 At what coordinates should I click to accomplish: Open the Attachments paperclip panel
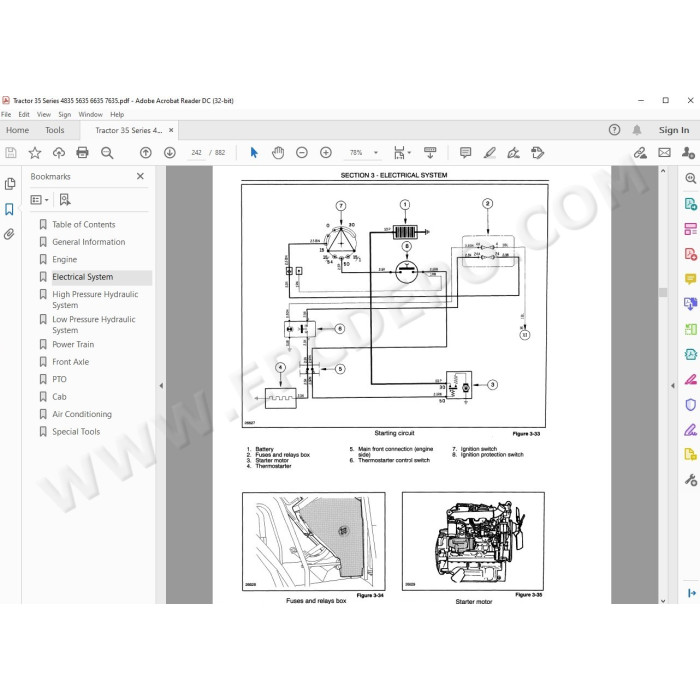[9, 234]
